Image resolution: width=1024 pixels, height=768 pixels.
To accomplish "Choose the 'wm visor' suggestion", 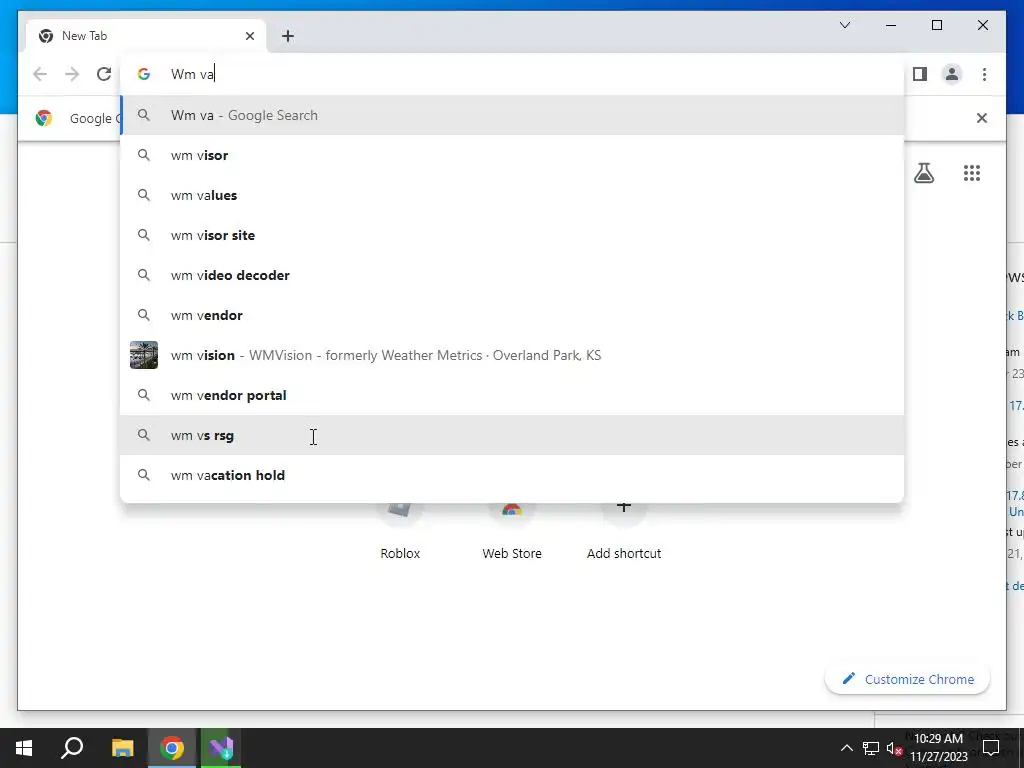I will [x=512, y=155].
